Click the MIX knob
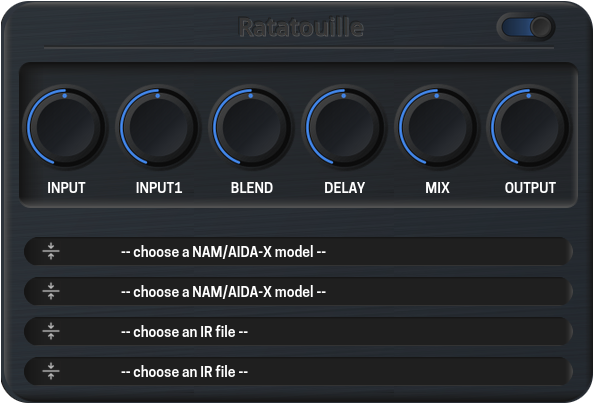 tap(437, 127)
